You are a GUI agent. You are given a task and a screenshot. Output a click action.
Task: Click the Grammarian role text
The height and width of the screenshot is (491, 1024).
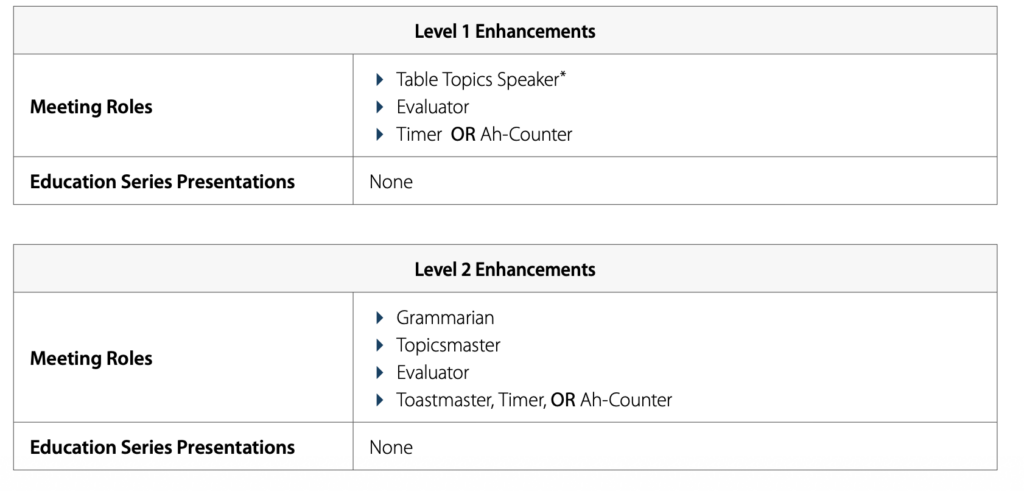coord(445,318)
